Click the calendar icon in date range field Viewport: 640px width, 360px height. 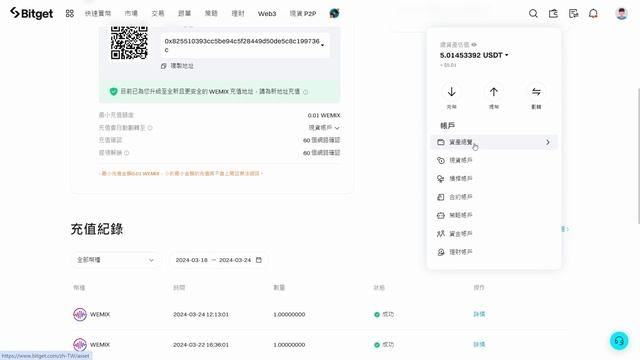(258, 260)
